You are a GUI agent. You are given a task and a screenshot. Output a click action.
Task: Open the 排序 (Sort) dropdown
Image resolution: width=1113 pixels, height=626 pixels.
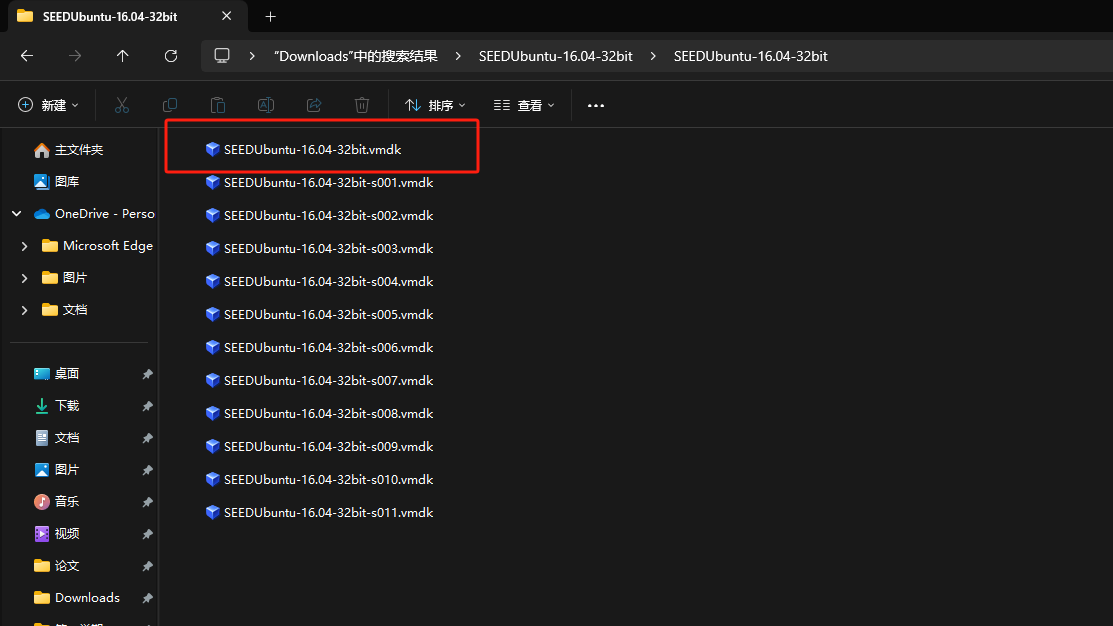coord(435,105)
